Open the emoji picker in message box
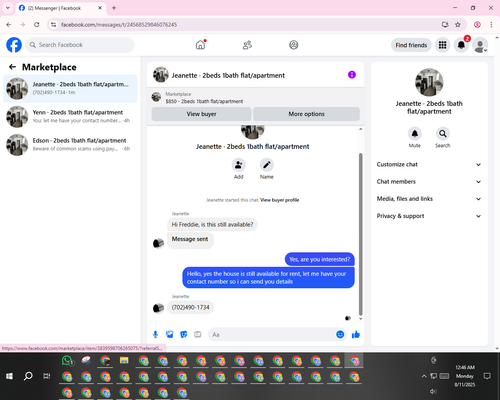The height and width of the screenshot is (400, 500). pos(340,334)
